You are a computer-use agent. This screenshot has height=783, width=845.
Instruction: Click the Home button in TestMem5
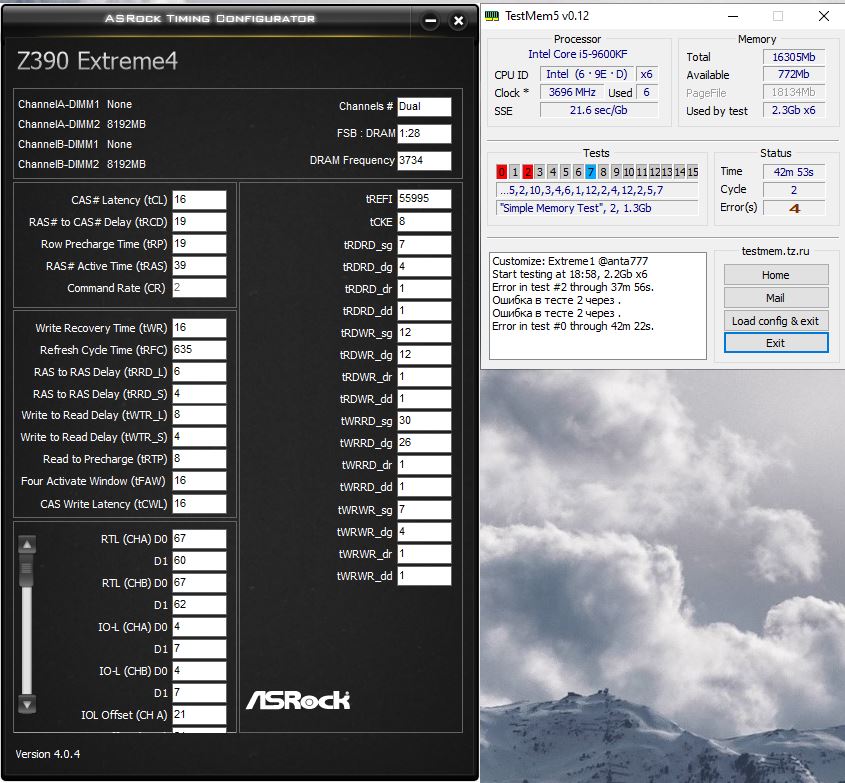pos(775,275)
